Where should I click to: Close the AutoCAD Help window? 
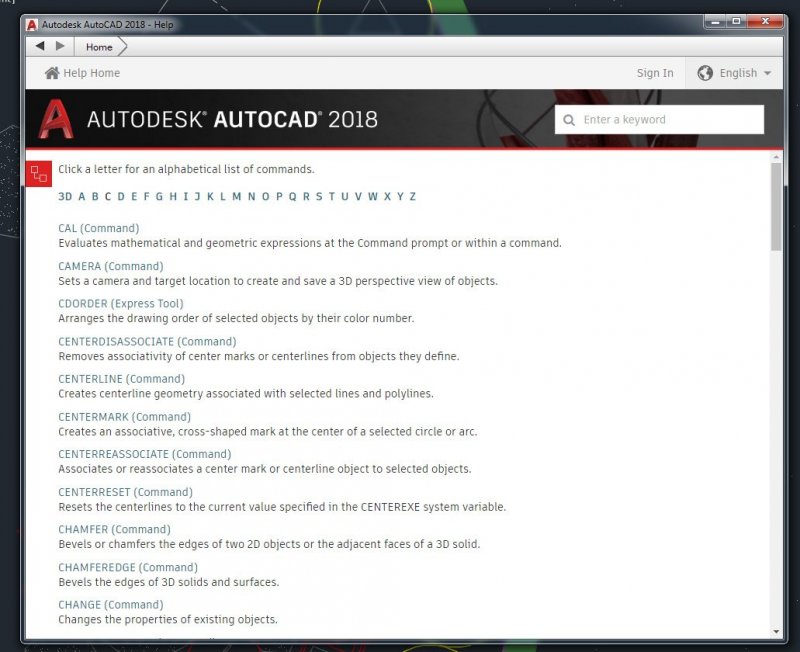[765, 21]
